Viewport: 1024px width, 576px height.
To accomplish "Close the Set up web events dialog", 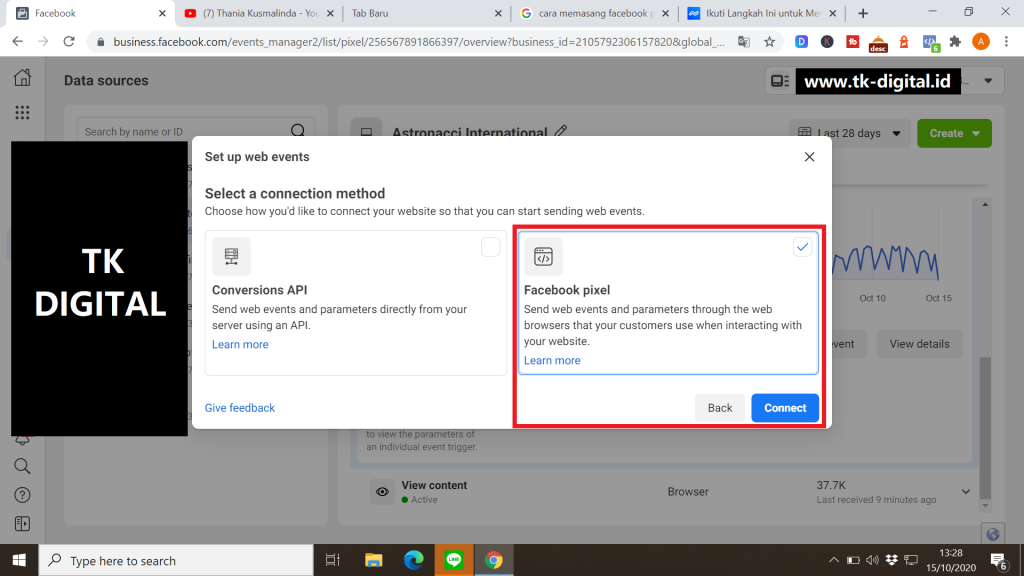I will pos(809,157).
